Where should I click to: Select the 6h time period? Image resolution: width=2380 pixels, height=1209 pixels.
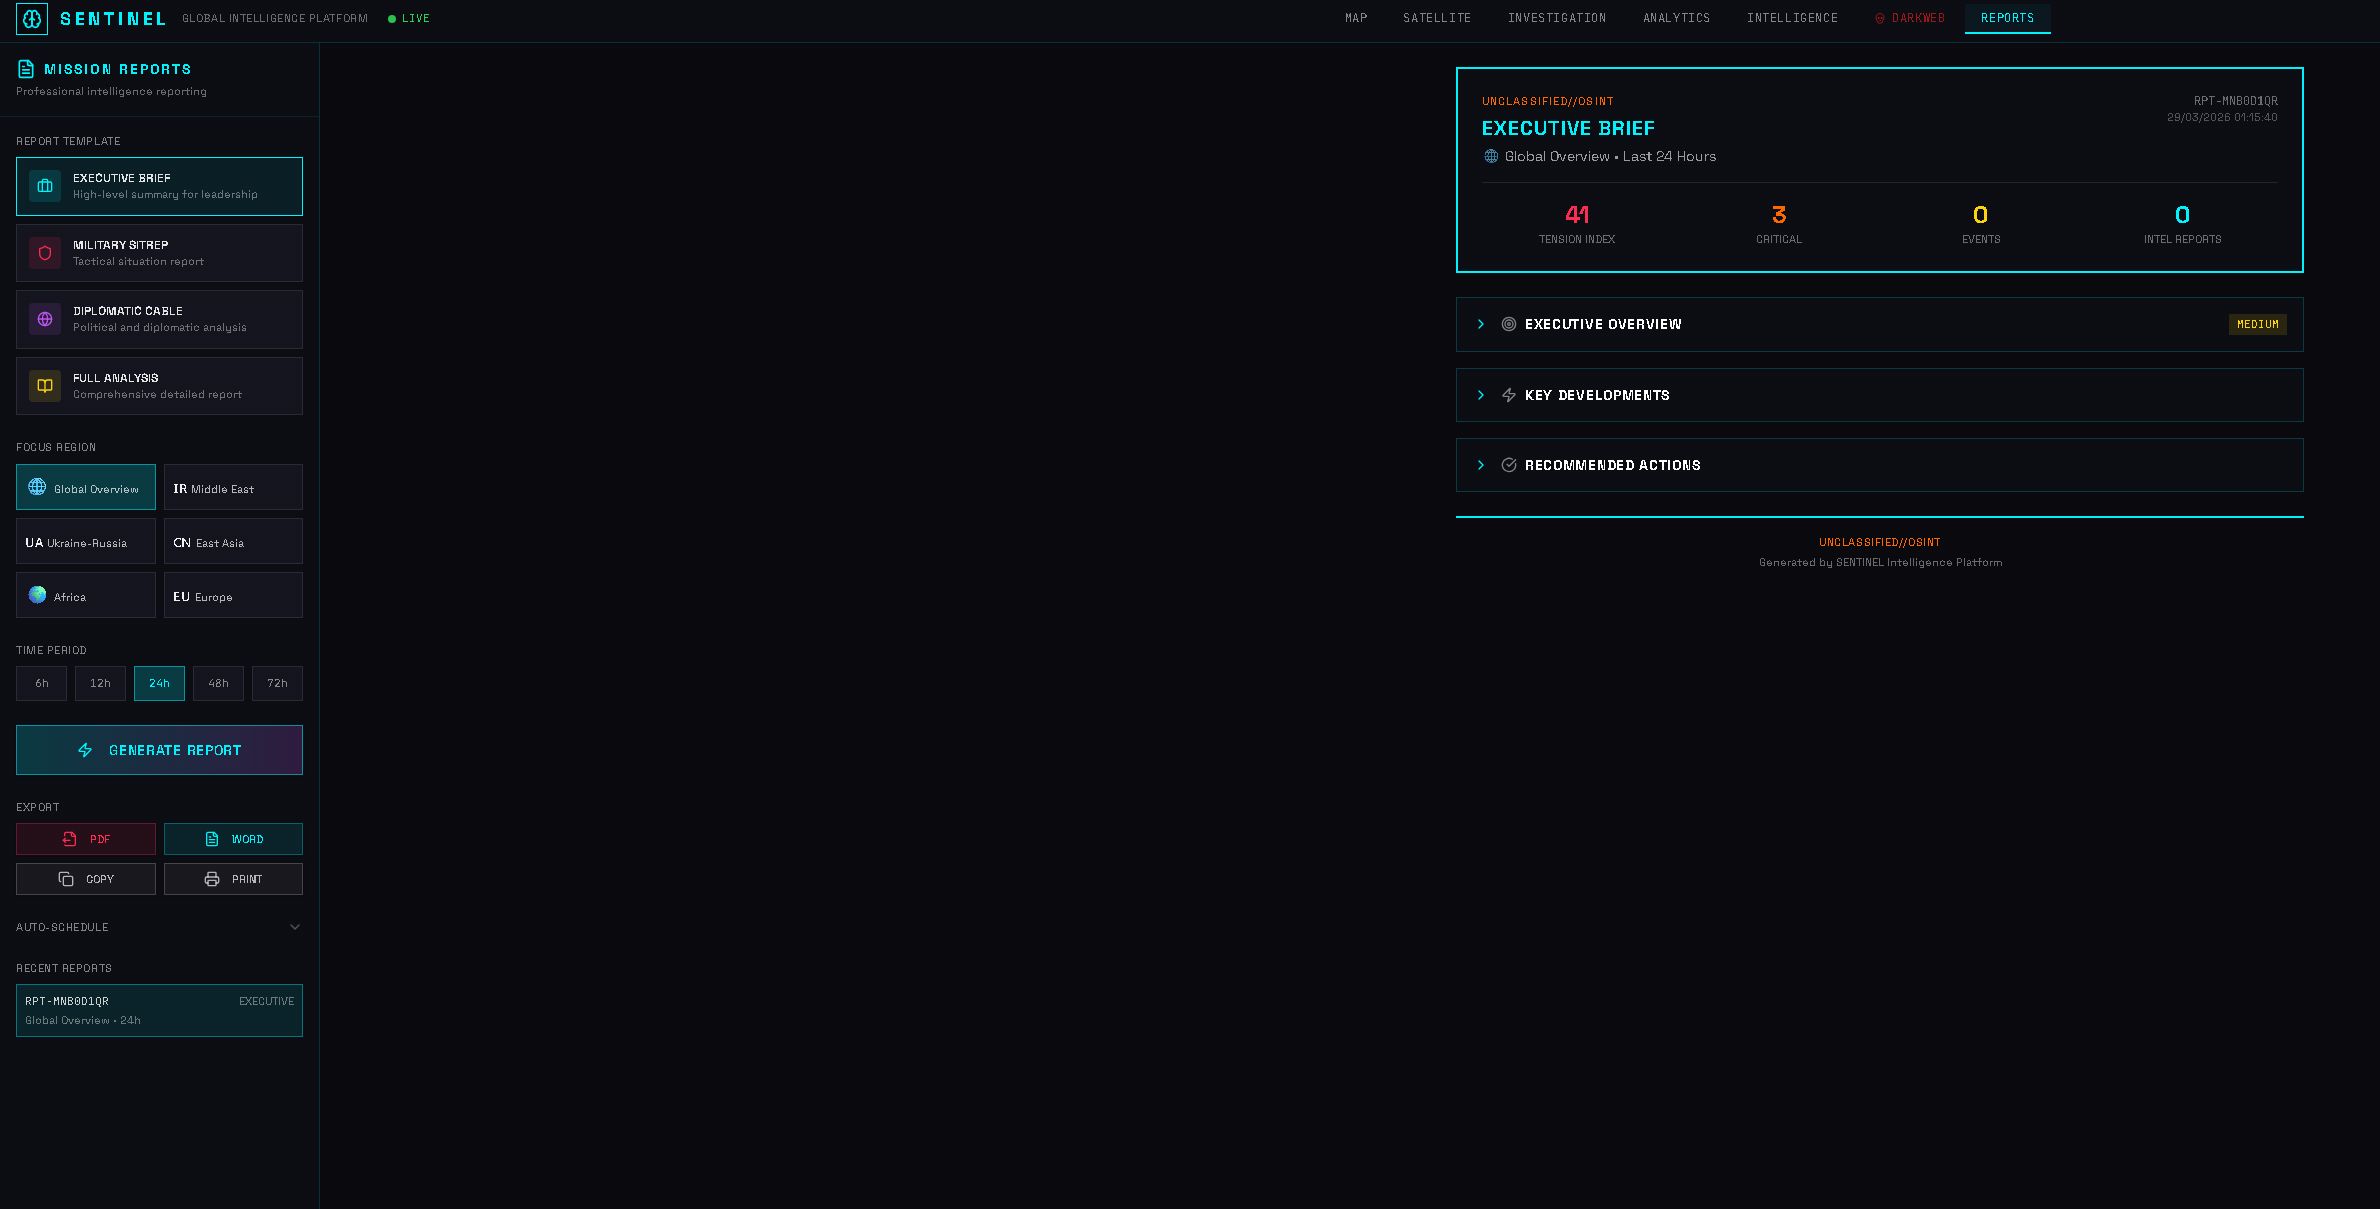tap(42, 684)
